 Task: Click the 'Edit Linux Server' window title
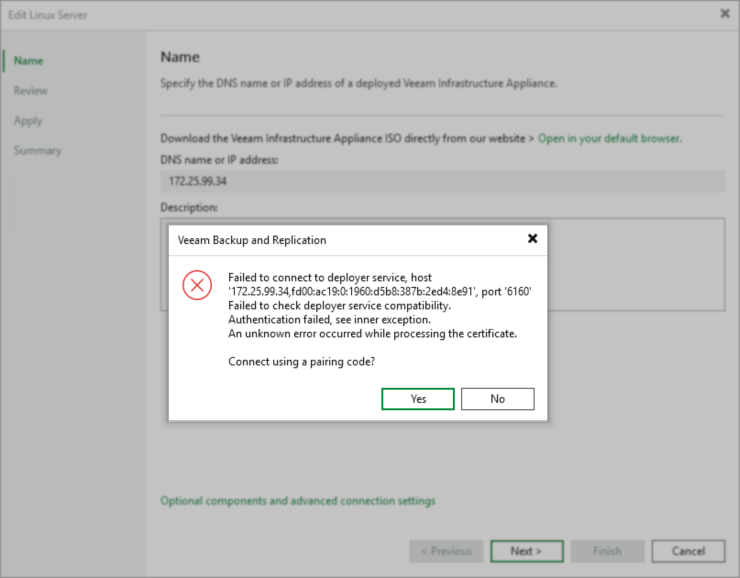pos(48,15)
